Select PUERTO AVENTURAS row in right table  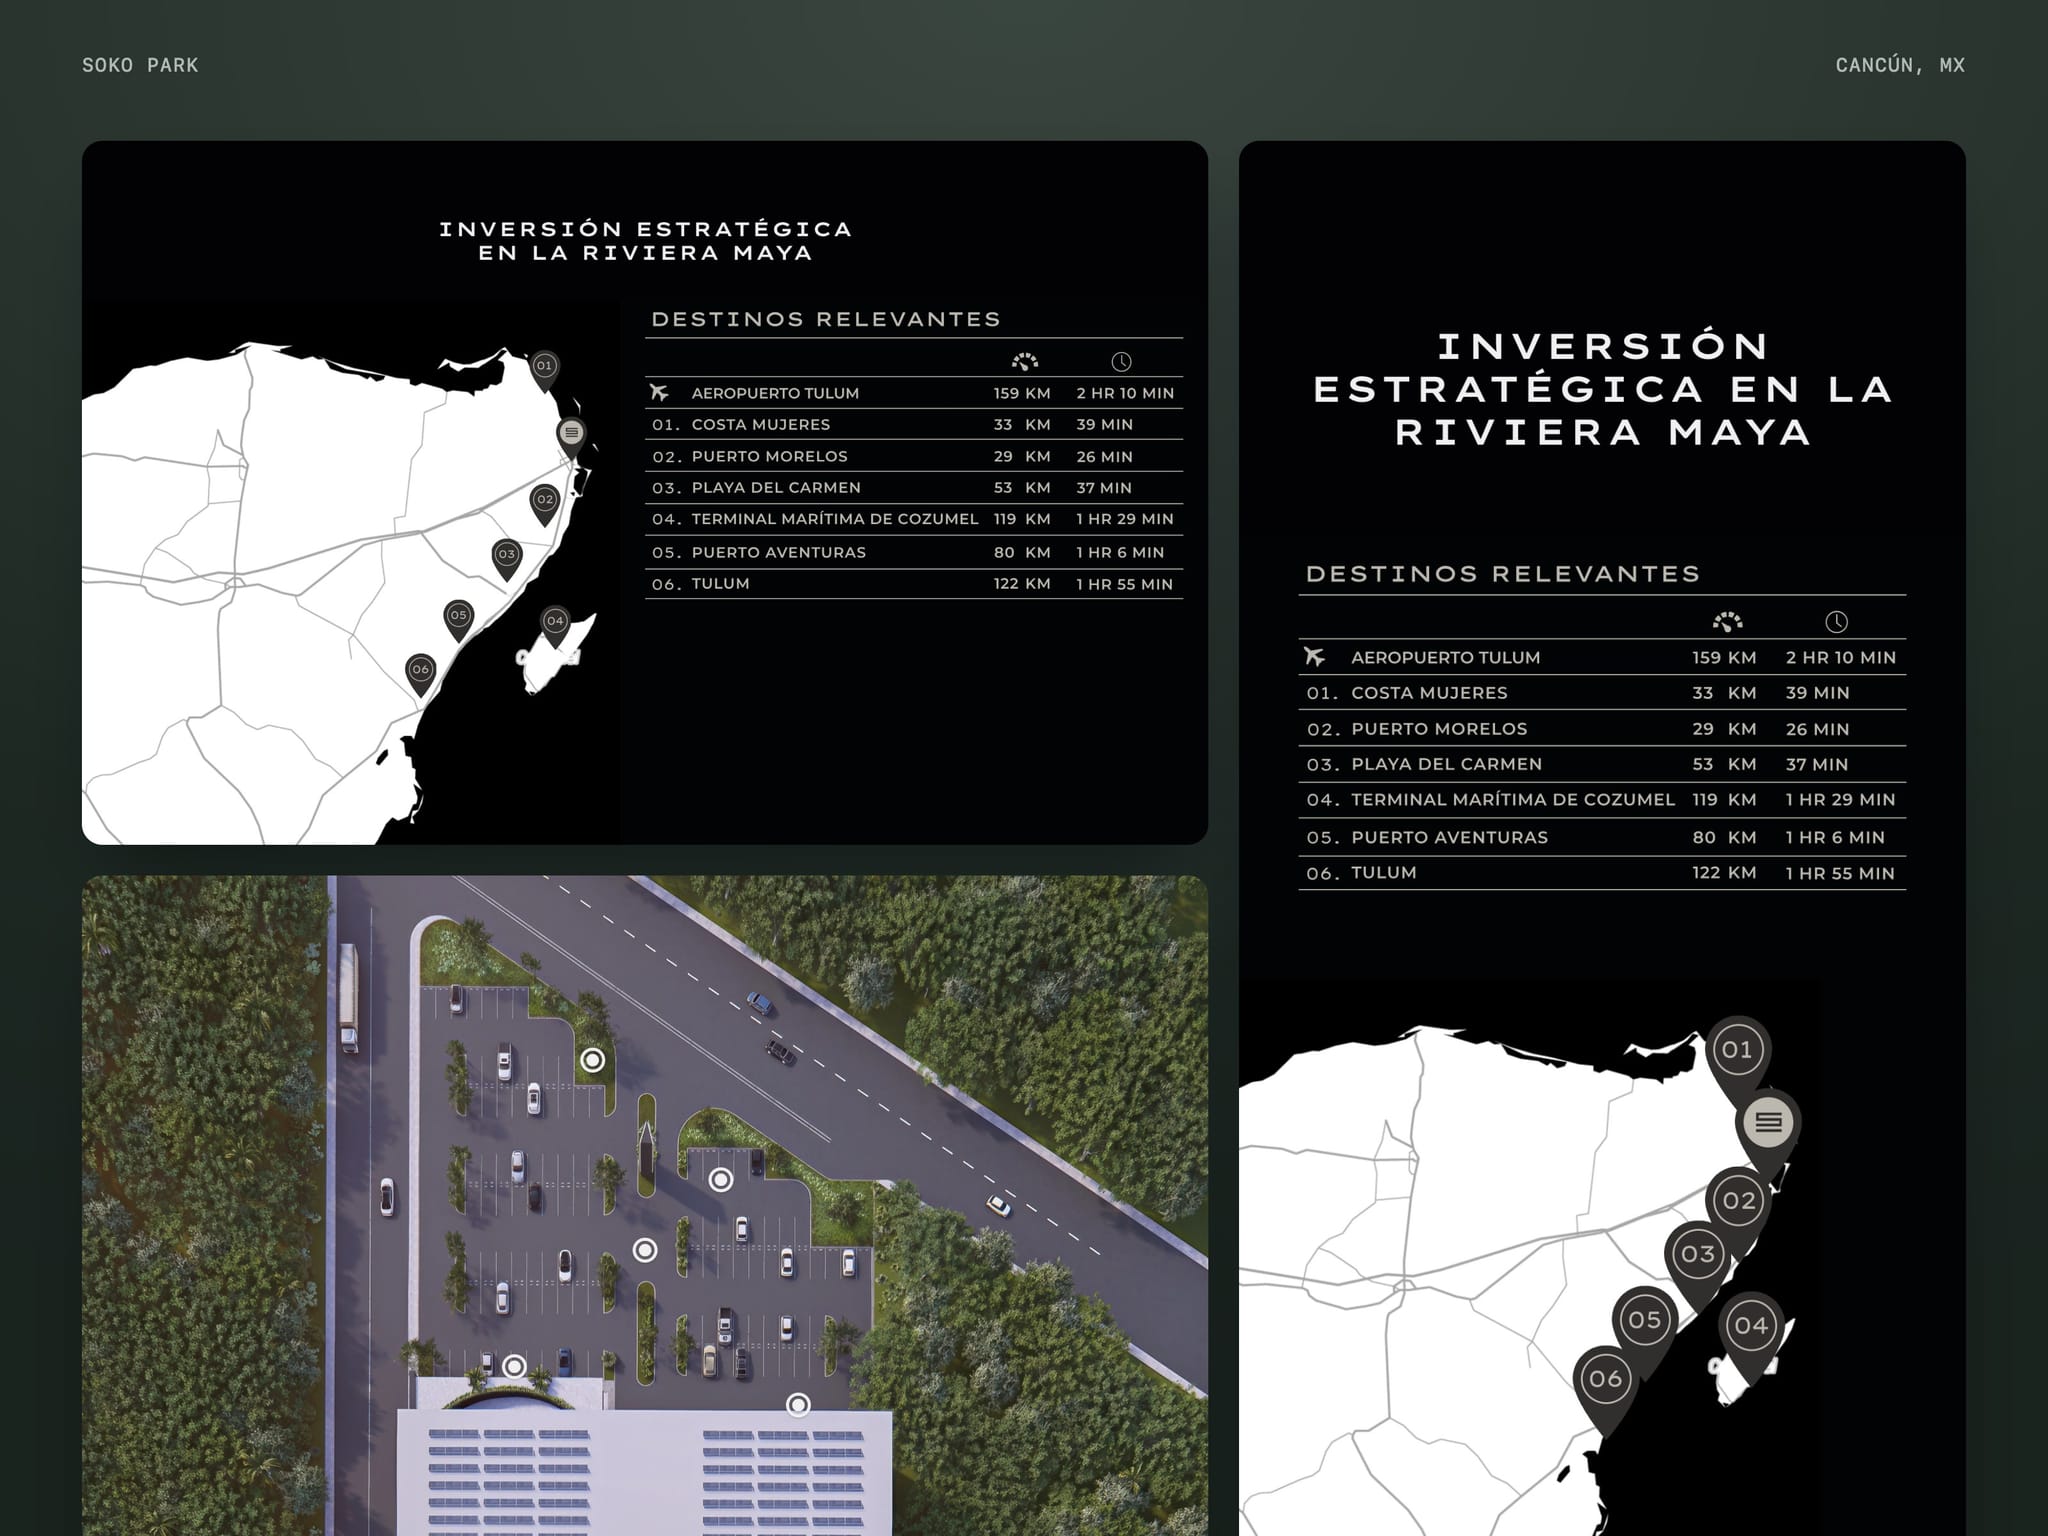[x=1602, y=837]
